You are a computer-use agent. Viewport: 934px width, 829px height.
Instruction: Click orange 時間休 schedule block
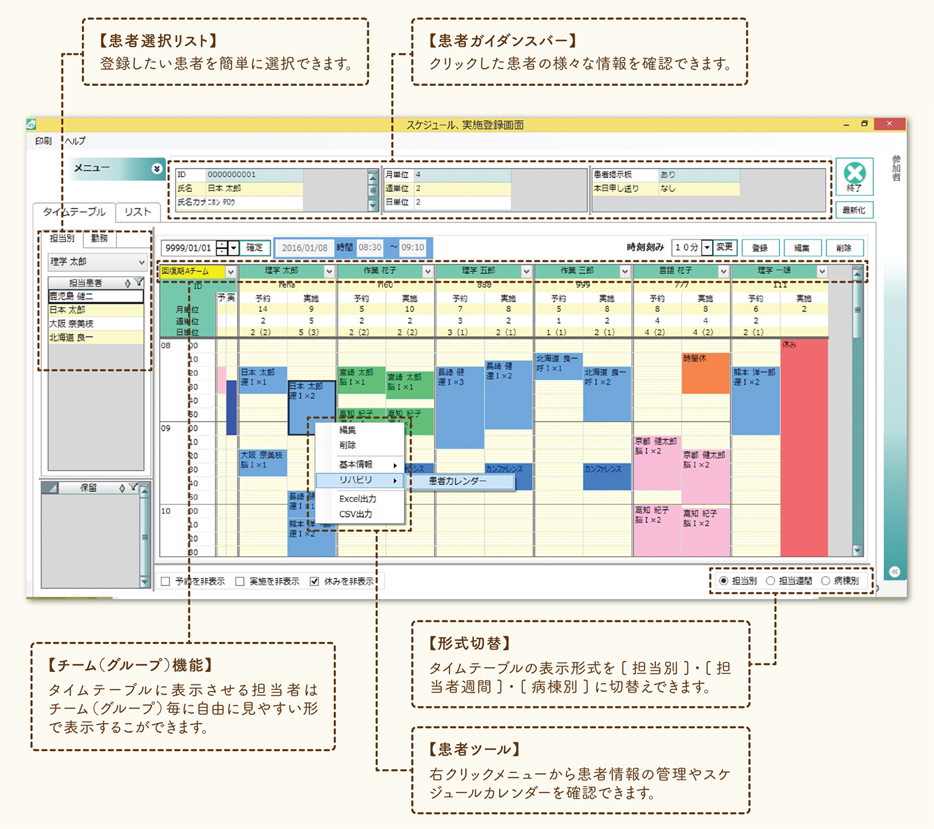[705, 373]
